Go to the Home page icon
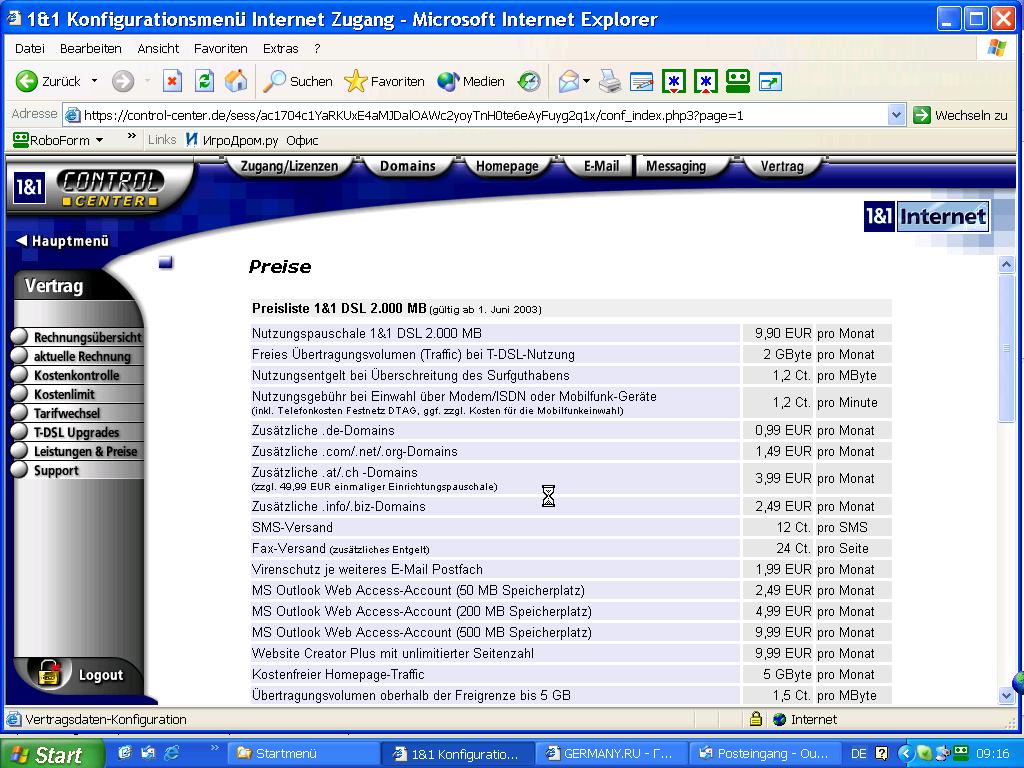 (x=236, y=82)
